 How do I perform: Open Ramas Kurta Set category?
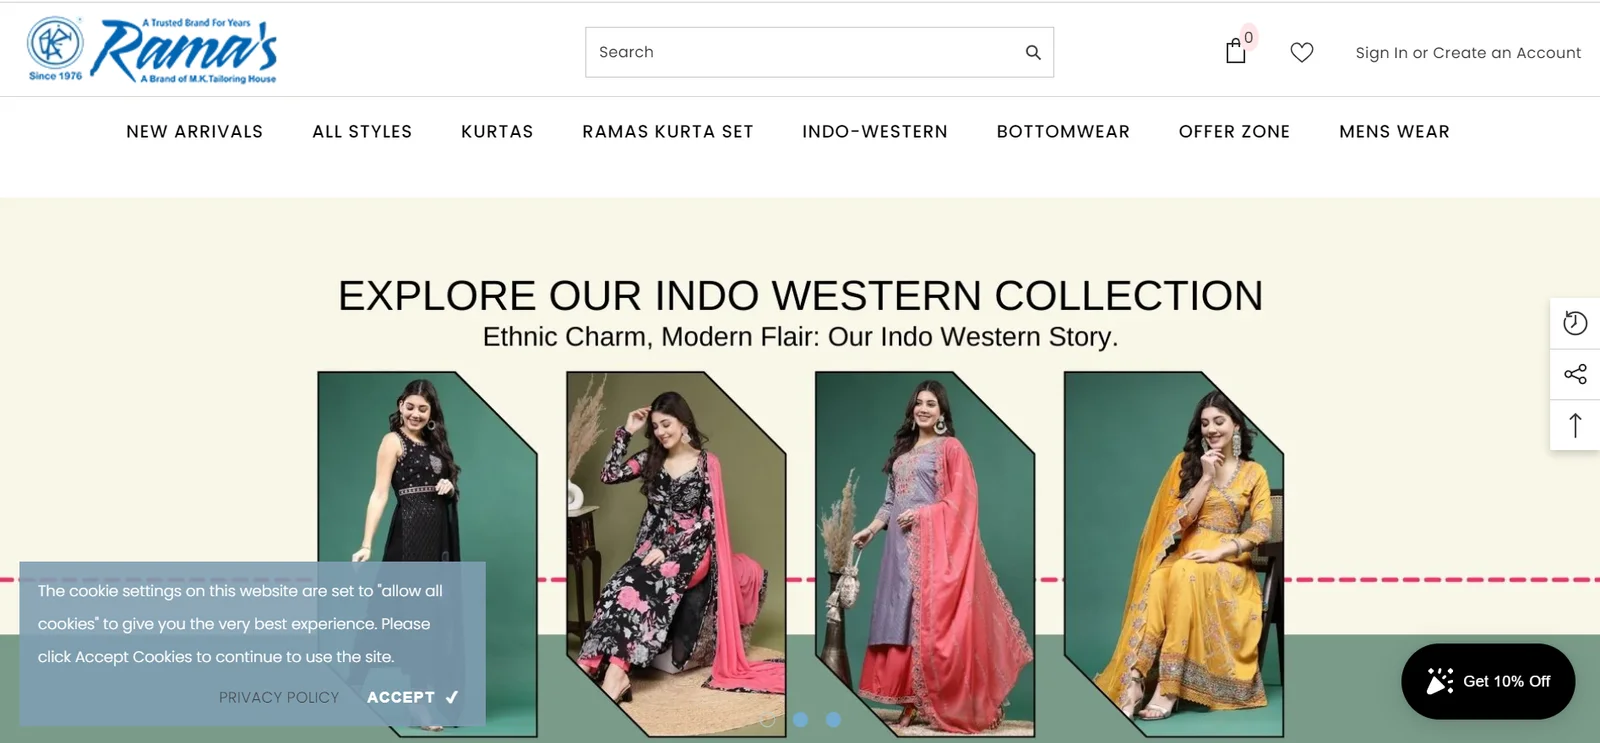(667, 132)
